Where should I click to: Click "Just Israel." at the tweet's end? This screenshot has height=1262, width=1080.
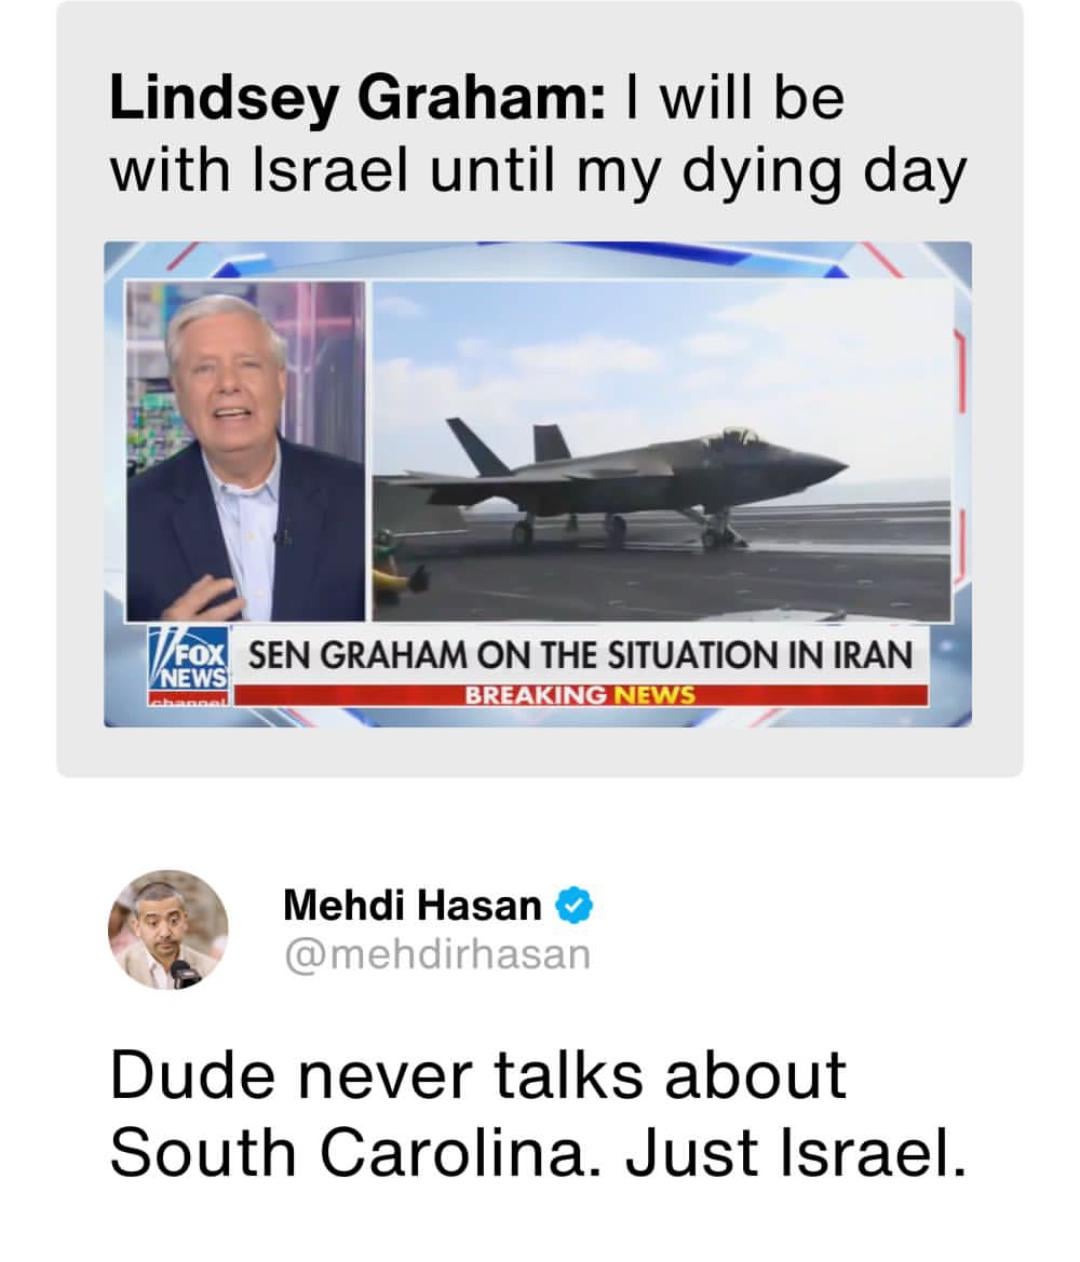tap(797, 1152)
